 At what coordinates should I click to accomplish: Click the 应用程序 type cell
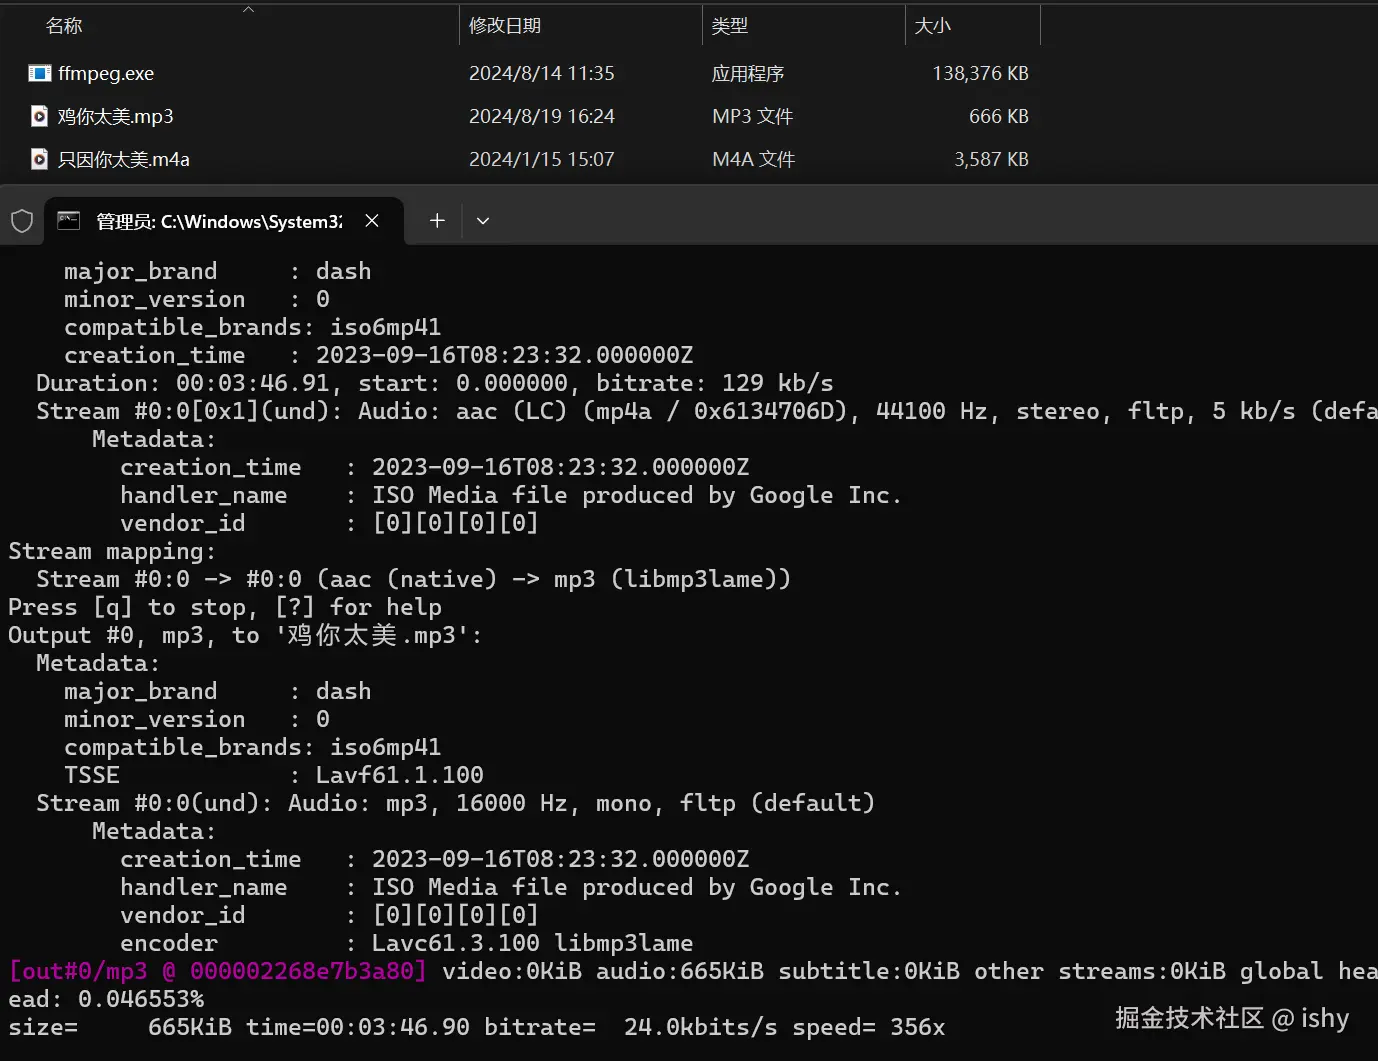pyautogui.click(x=748, y=73)
